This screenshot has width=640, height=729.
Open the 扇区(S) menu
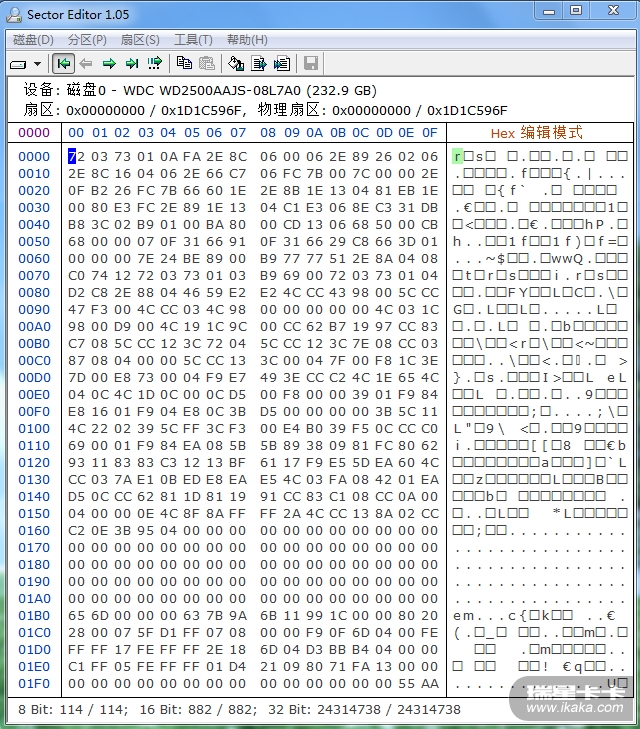[140, 40]
